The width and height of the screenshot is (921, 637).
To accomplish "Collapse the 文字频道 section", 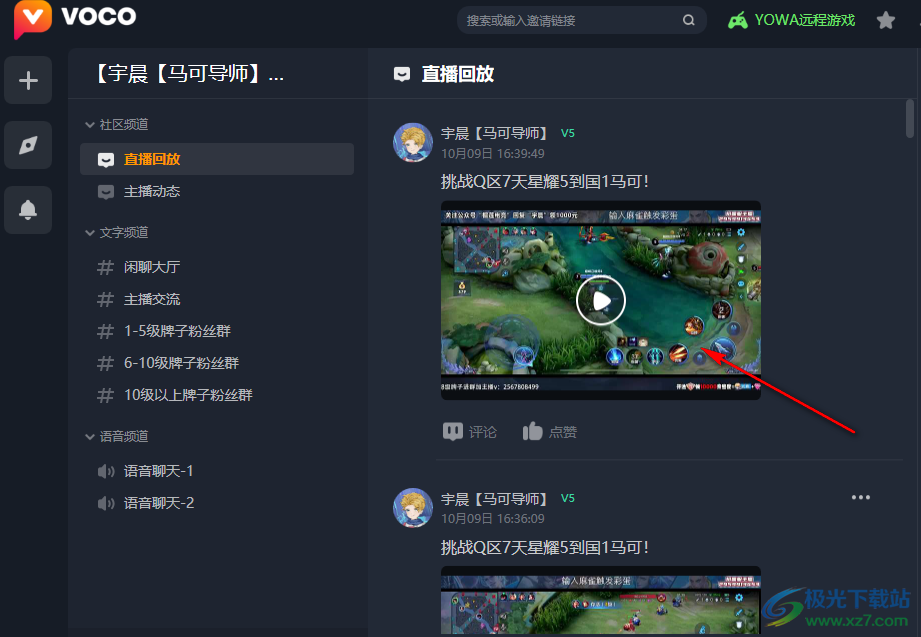I will coord(117,233).
